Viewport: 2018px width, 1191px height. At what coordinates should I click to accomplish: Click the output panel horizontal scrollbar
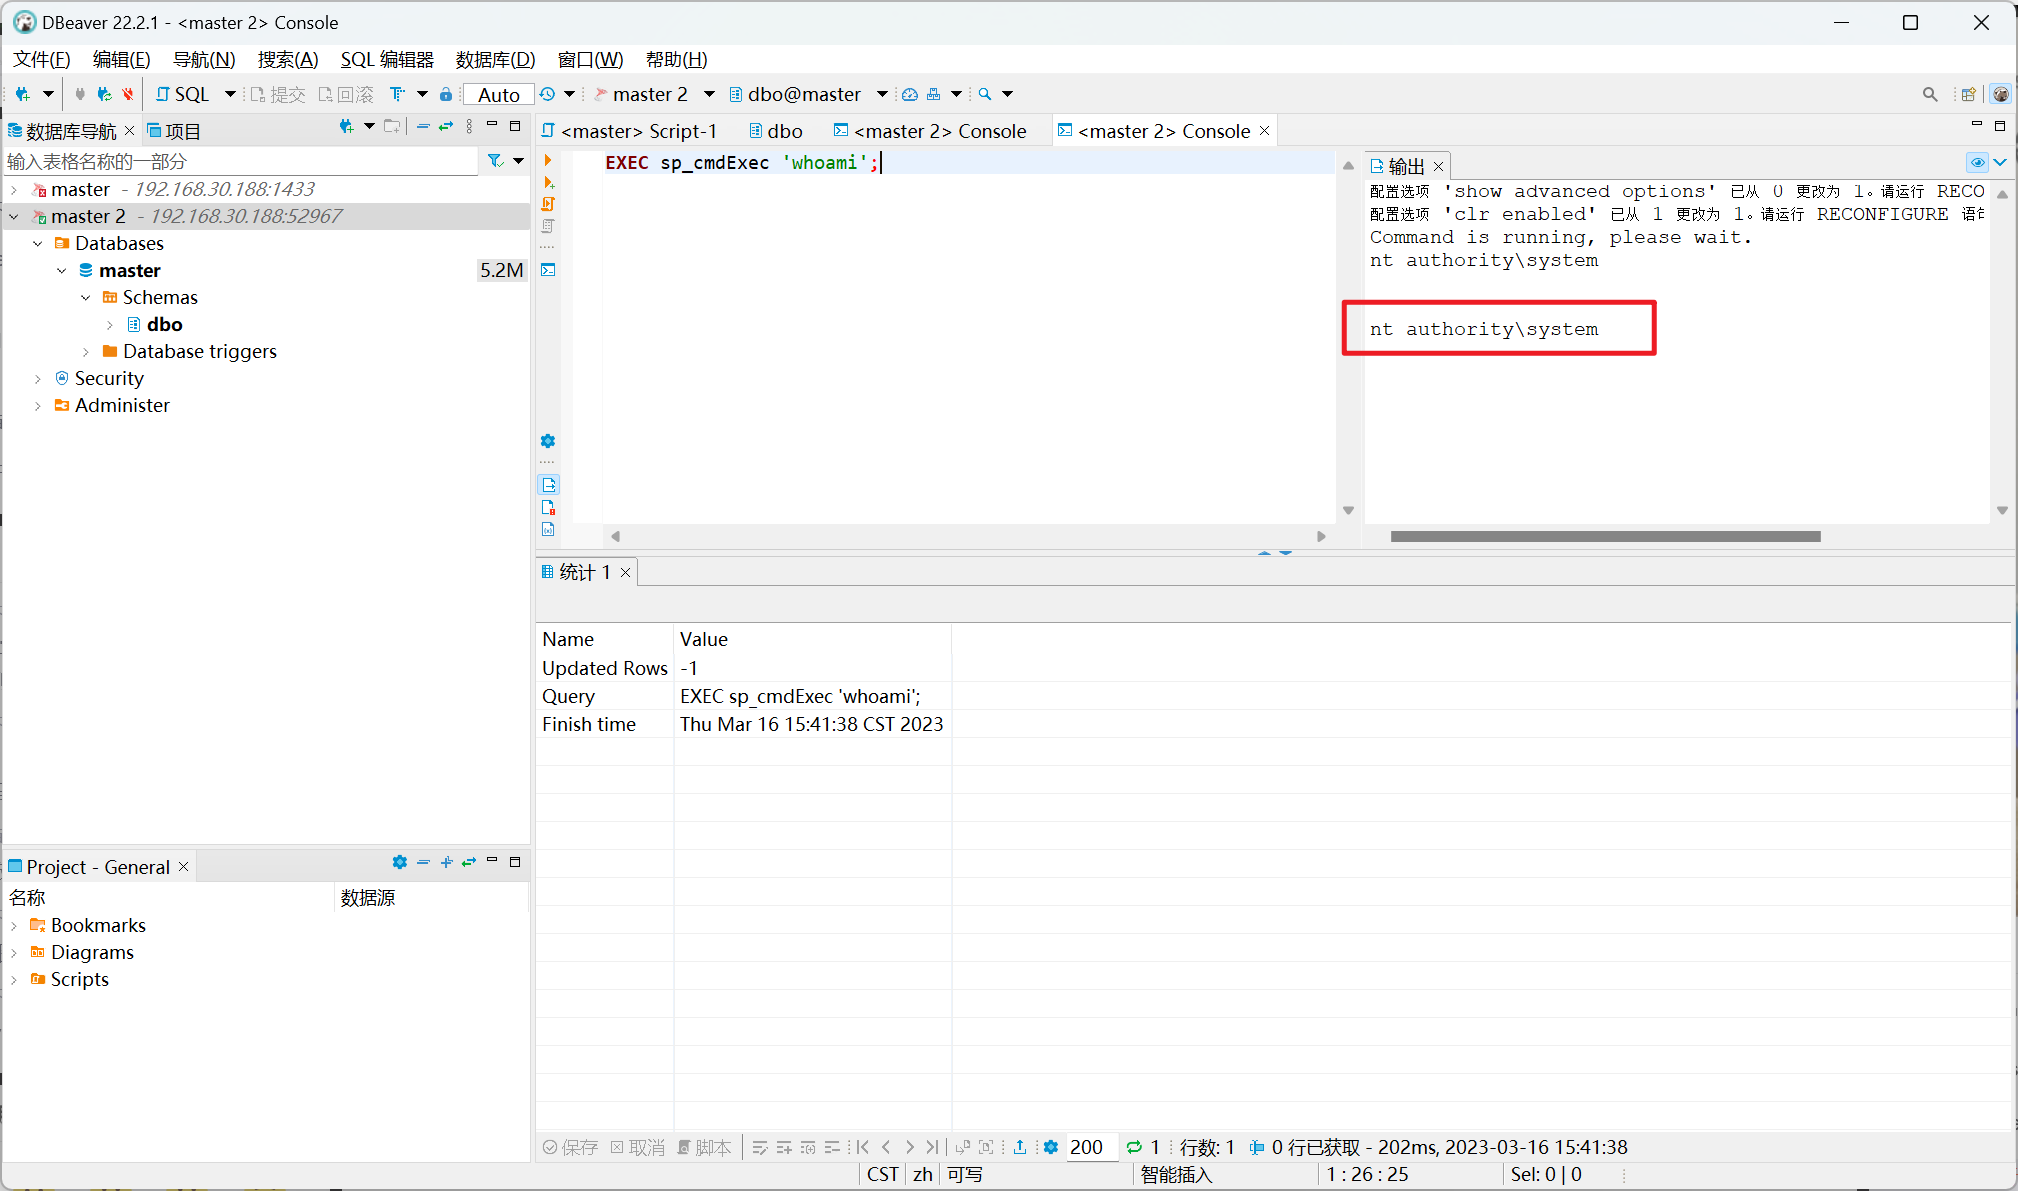(x=1605, y=536)
